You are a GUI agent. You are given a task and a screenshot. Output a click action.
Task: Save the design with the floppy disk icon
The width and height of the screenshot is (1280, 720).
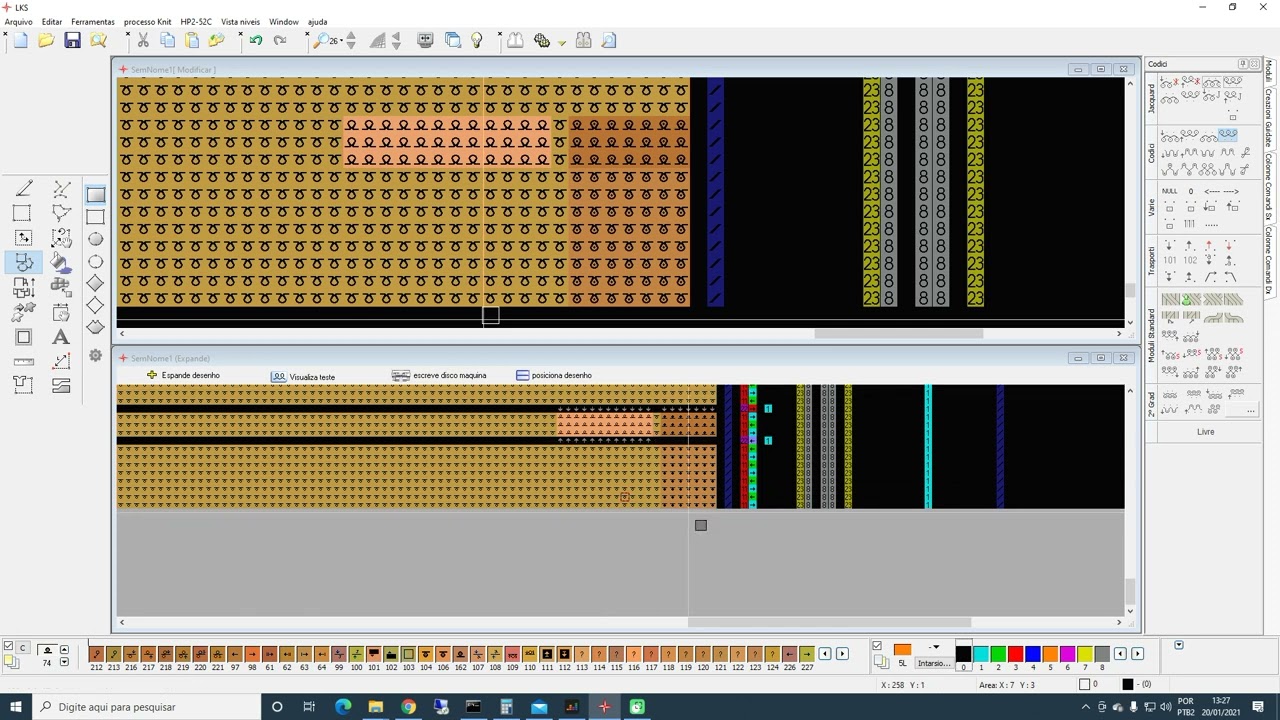click(x=72, y=40)
